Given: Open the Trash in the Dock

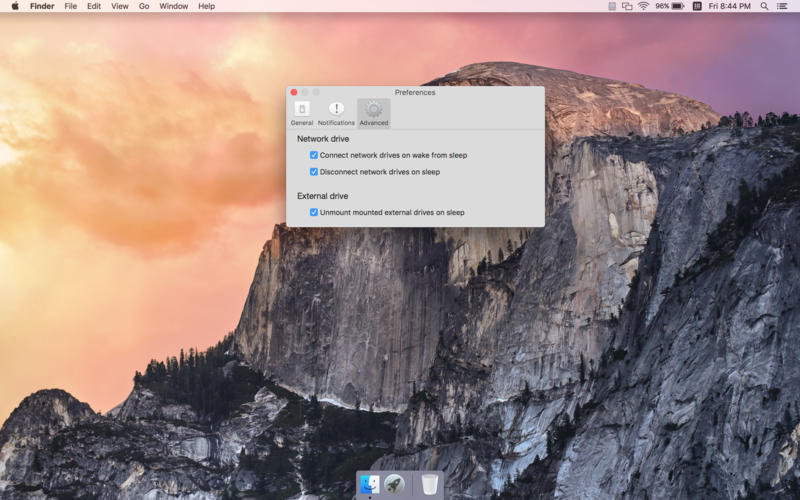Looking at the screenshot, I should [430, 484].
